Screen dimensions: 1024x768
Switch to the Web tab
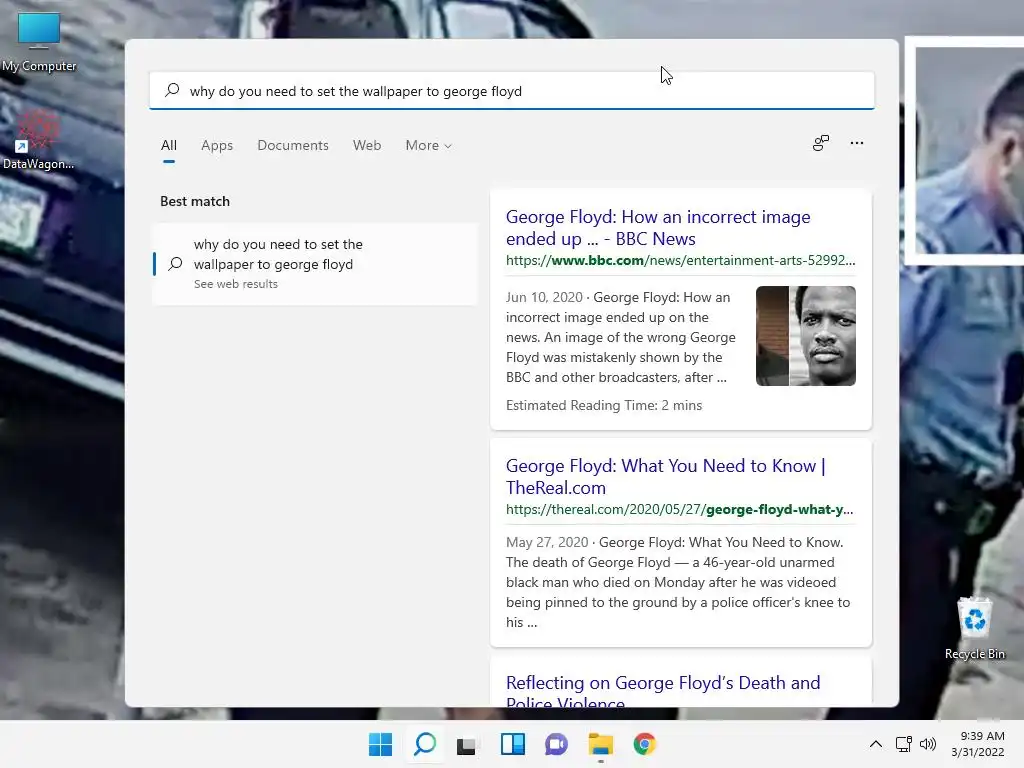point(367,145)
